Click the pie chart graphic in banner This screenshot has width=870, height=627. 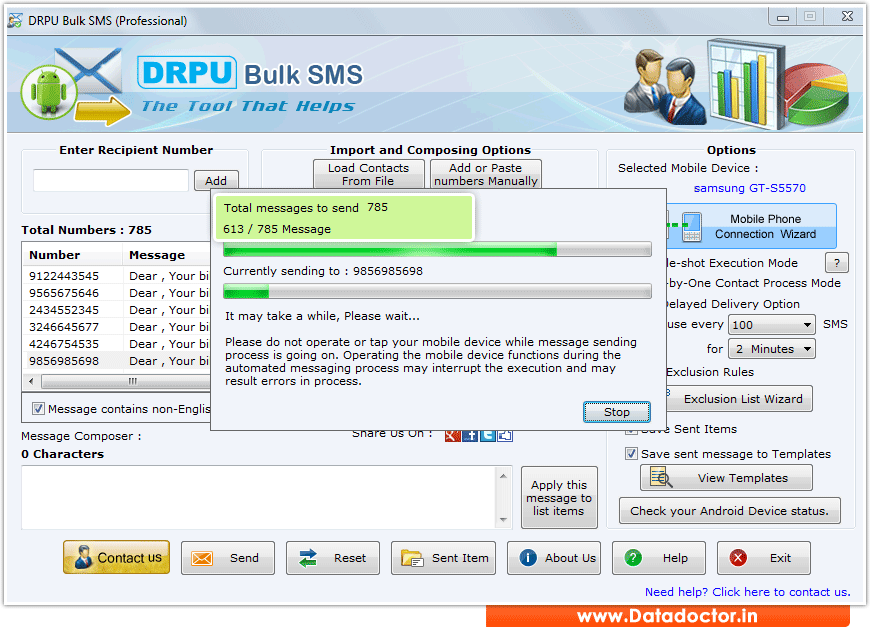pos(816,93)
